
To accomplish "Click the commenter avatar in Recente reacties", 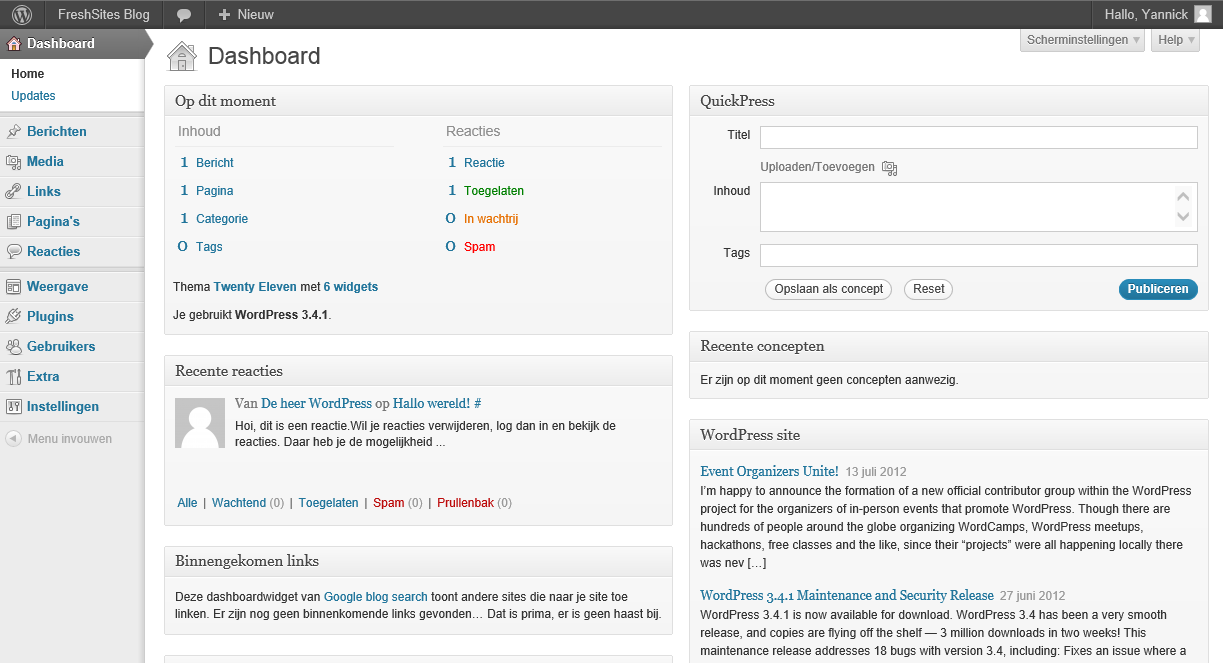I will click(x=200, y=423).
